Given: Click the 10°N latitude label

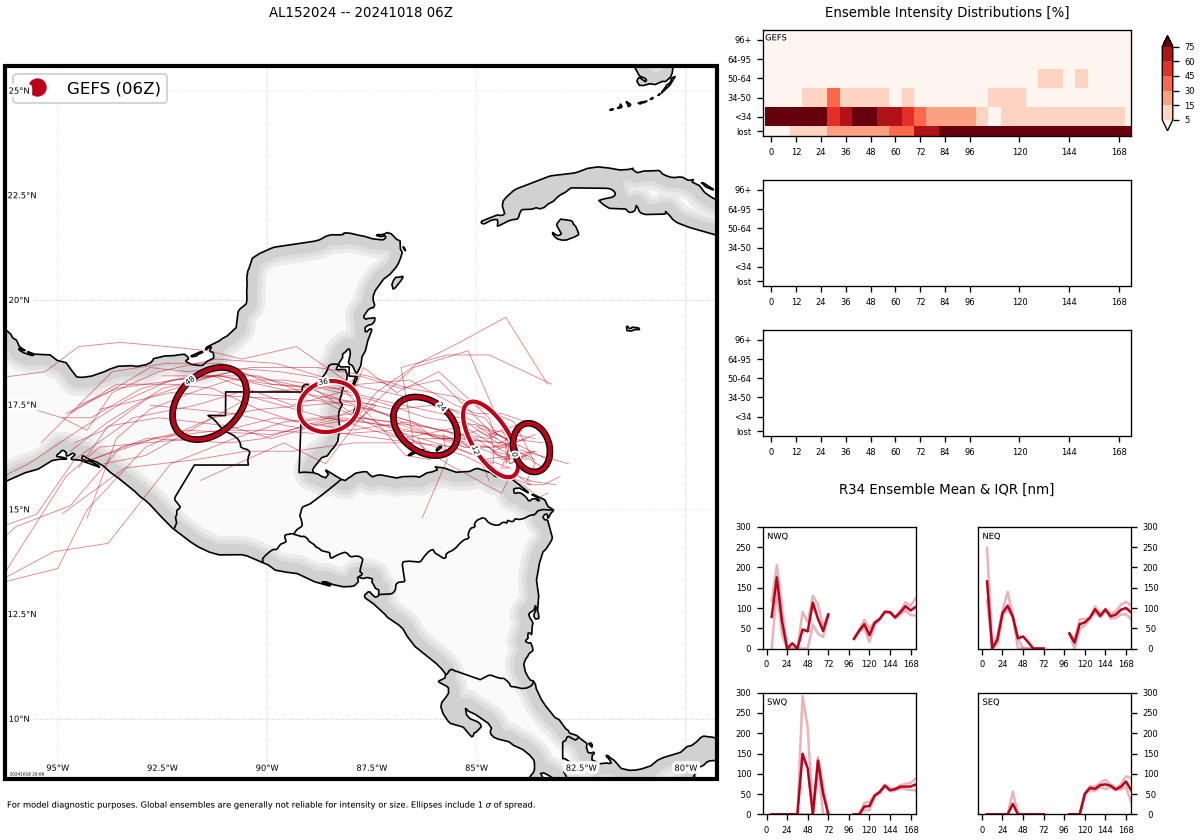Looking at the screenshot, I should [20, 719].
